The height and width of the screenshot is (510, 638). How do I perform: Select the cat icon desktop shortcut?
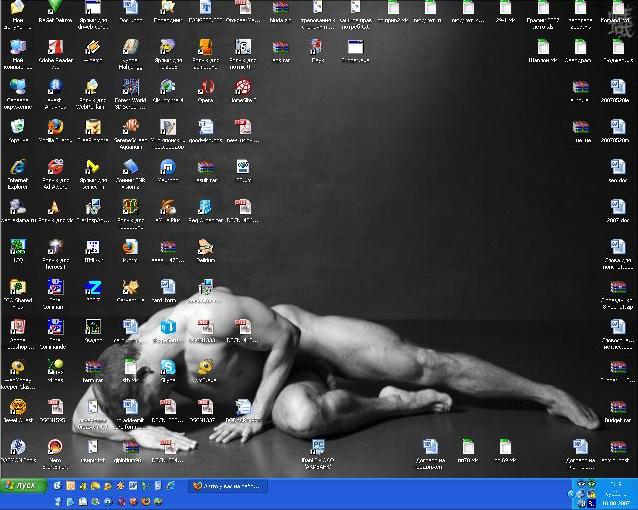(130, 287)
